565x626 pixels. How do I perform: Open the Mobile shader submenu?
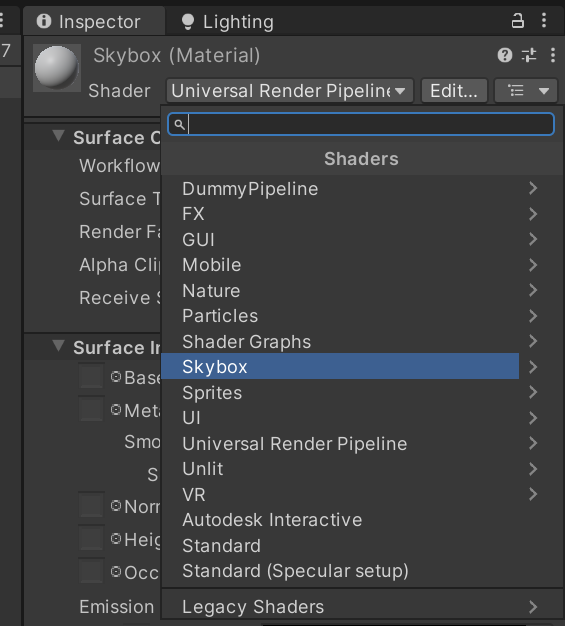(363, 265)
